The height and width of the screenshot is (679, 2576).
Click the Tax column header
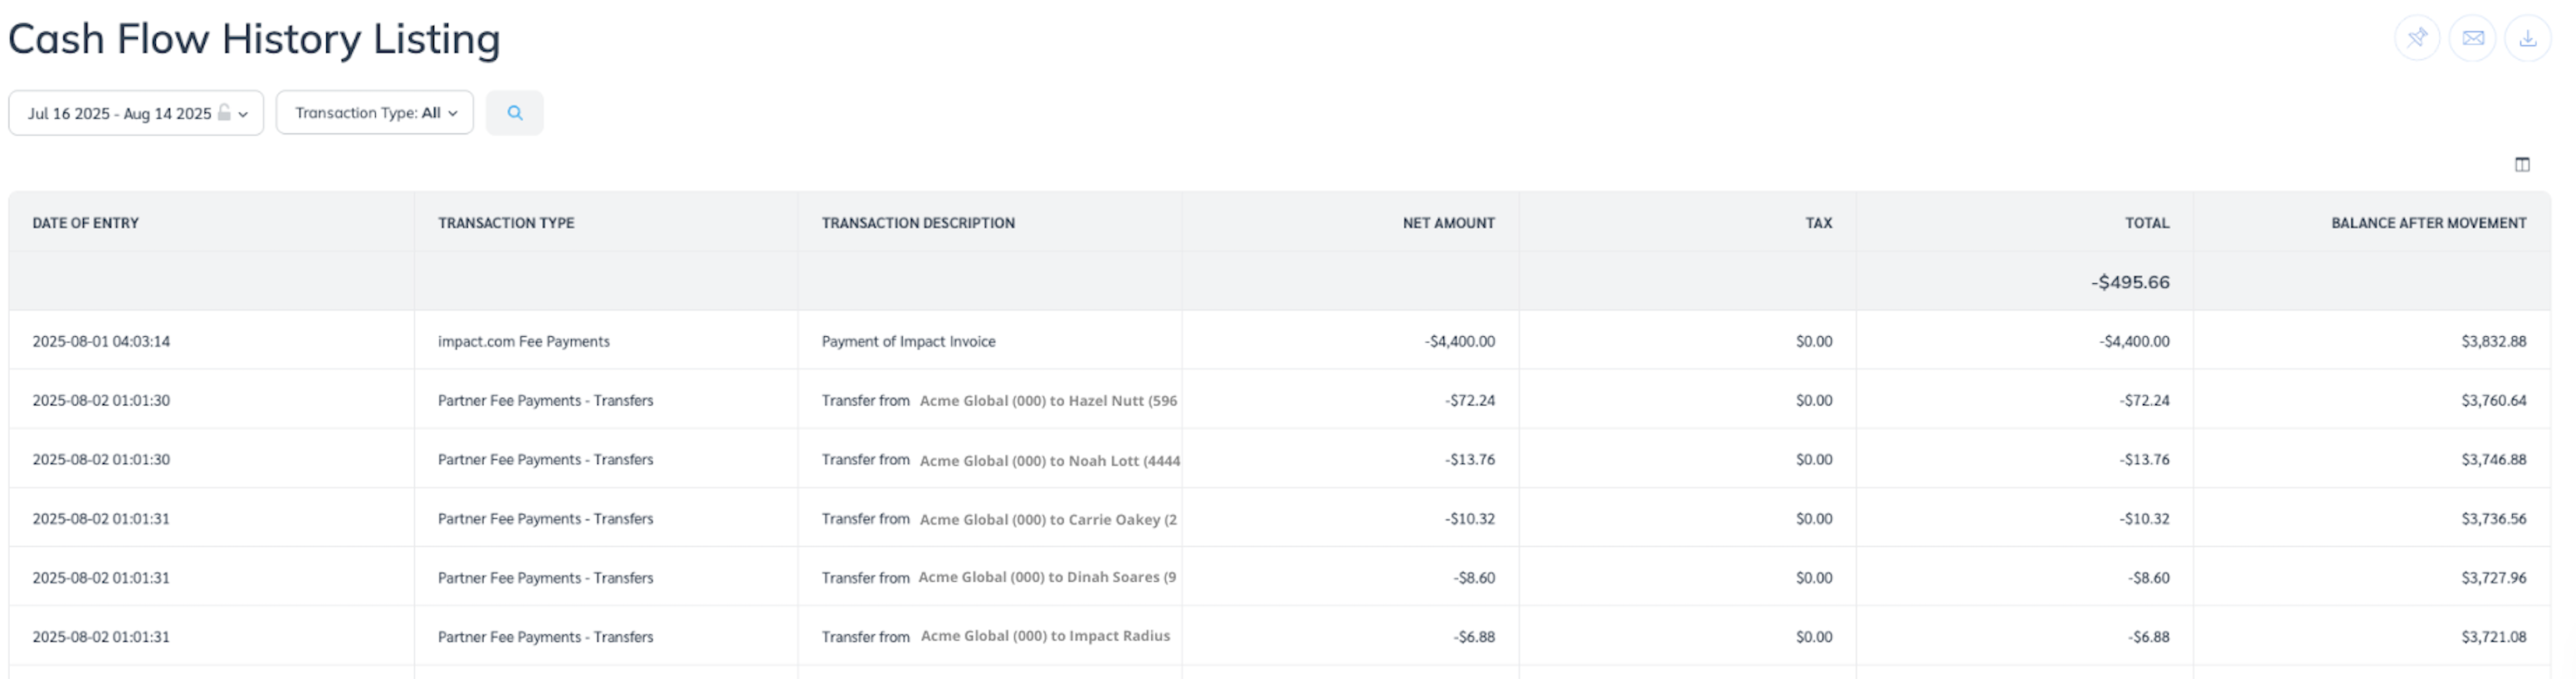point(1818,223)
